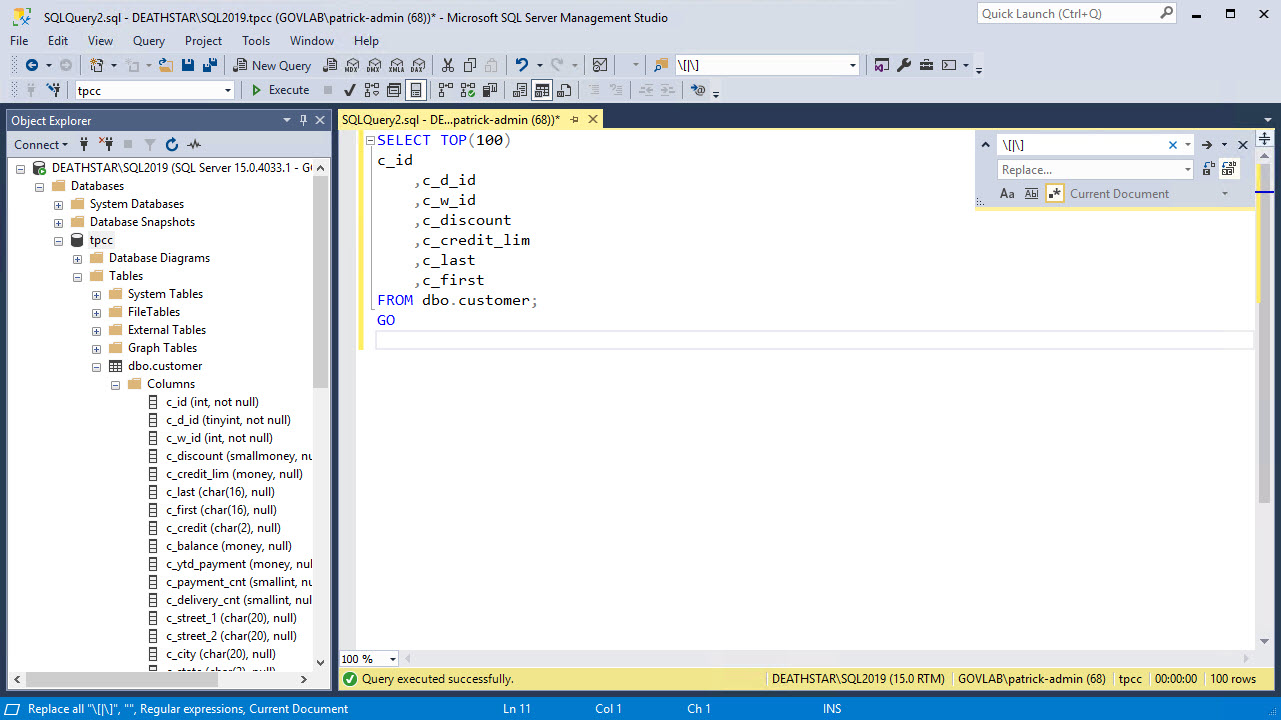The image size is (1281, 720).
Task: Execute the current query
Action: (280, 90)
